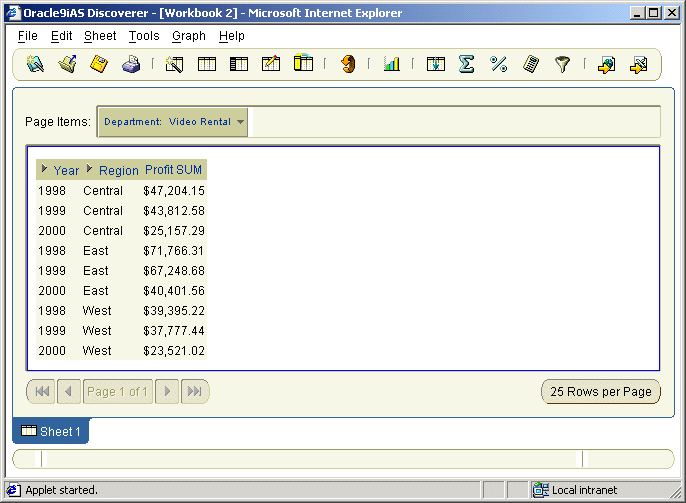
Task: Click the Sigma totals icon
Action: [x=466, y=64]
